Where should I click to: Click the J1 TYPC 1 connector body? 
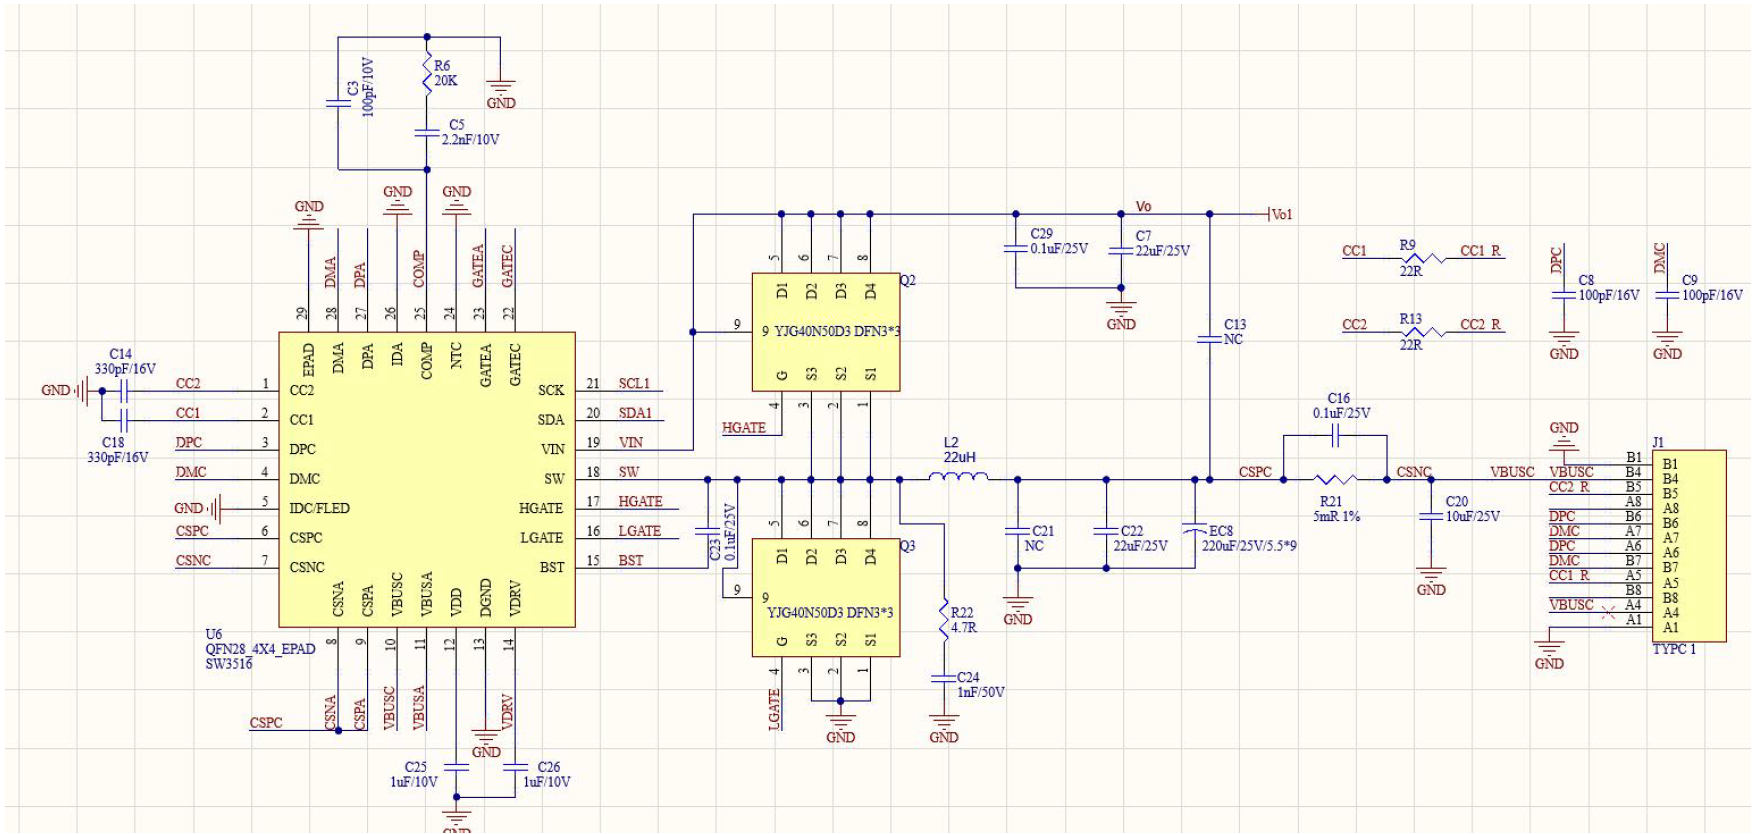click(x=1690, y=545)
